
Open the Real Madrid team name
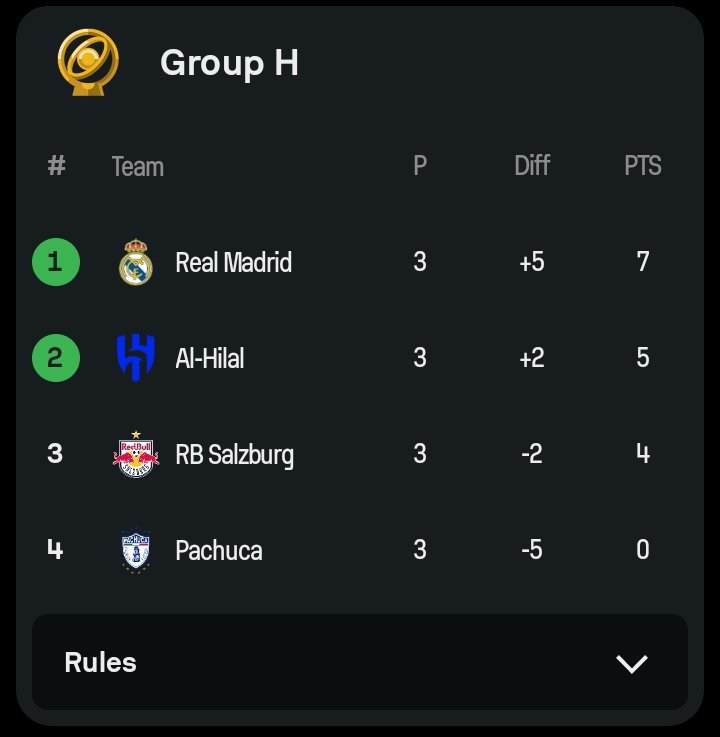pyautogui.click(x=234, y=262)
